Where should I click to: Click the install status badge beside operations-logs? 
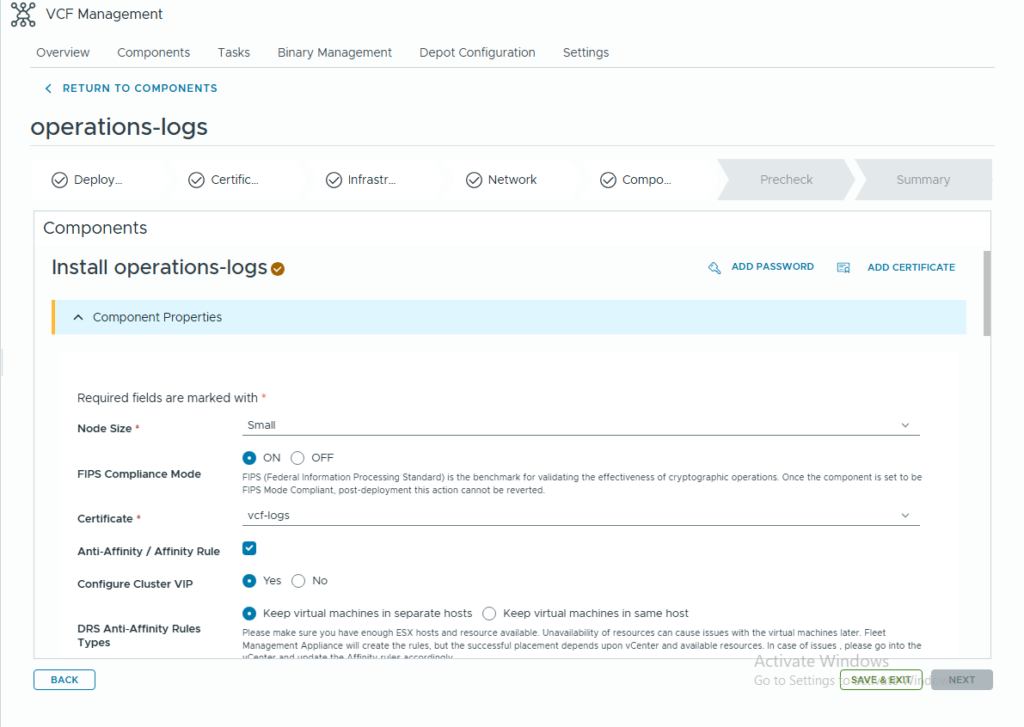pyautogui.click(x=278, y=269)
